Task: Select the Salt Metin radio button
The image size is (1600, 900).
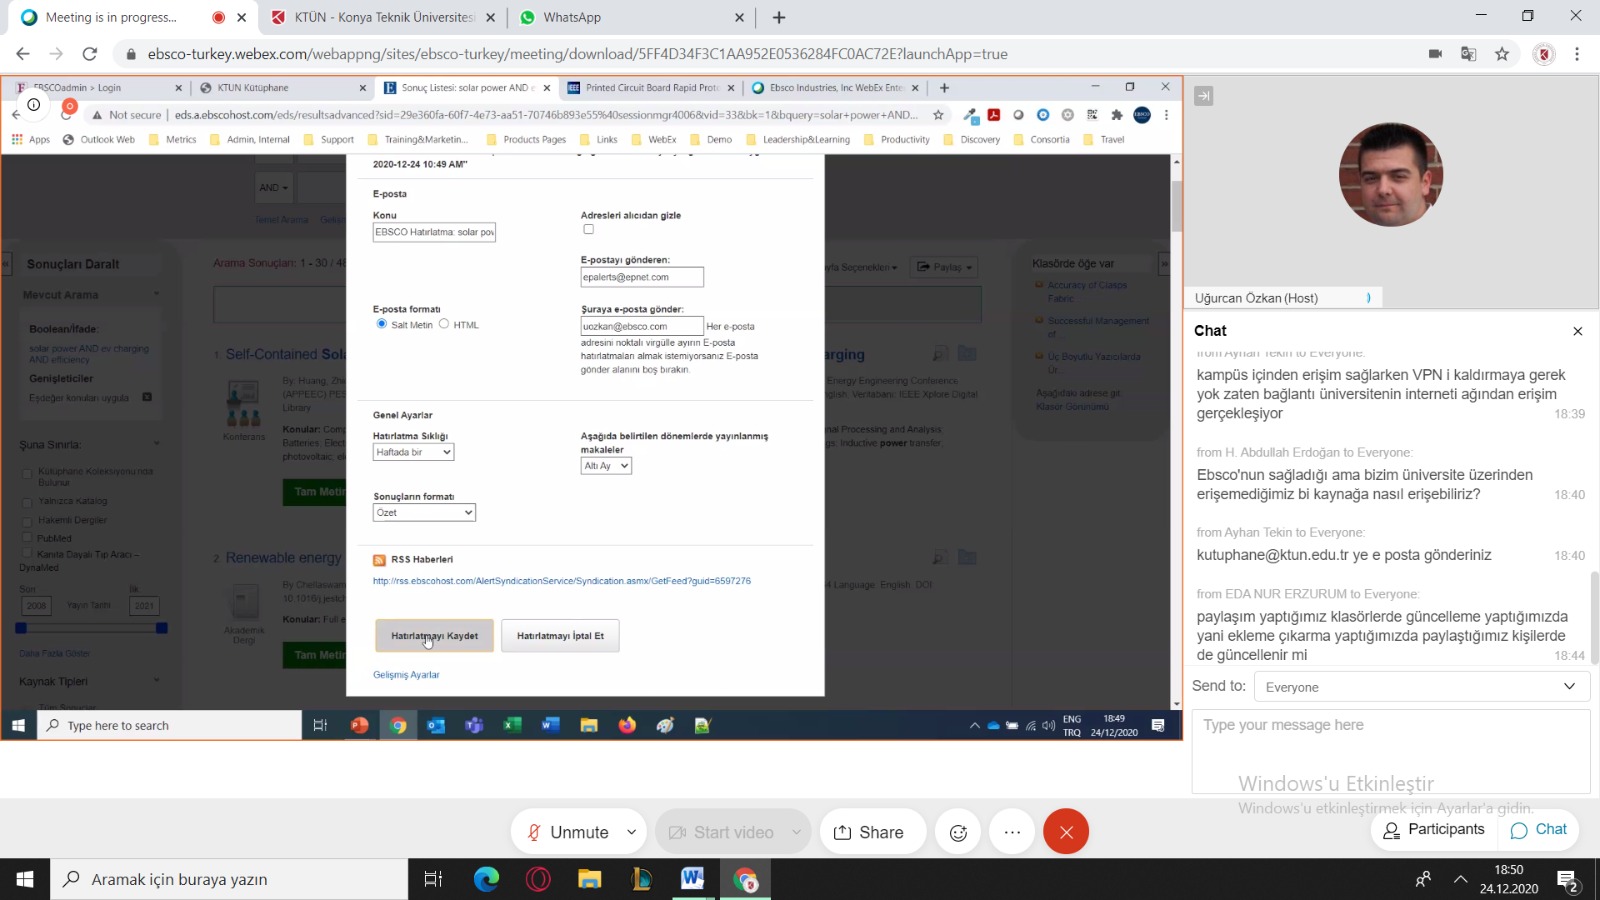Action: tap(381, 324)
